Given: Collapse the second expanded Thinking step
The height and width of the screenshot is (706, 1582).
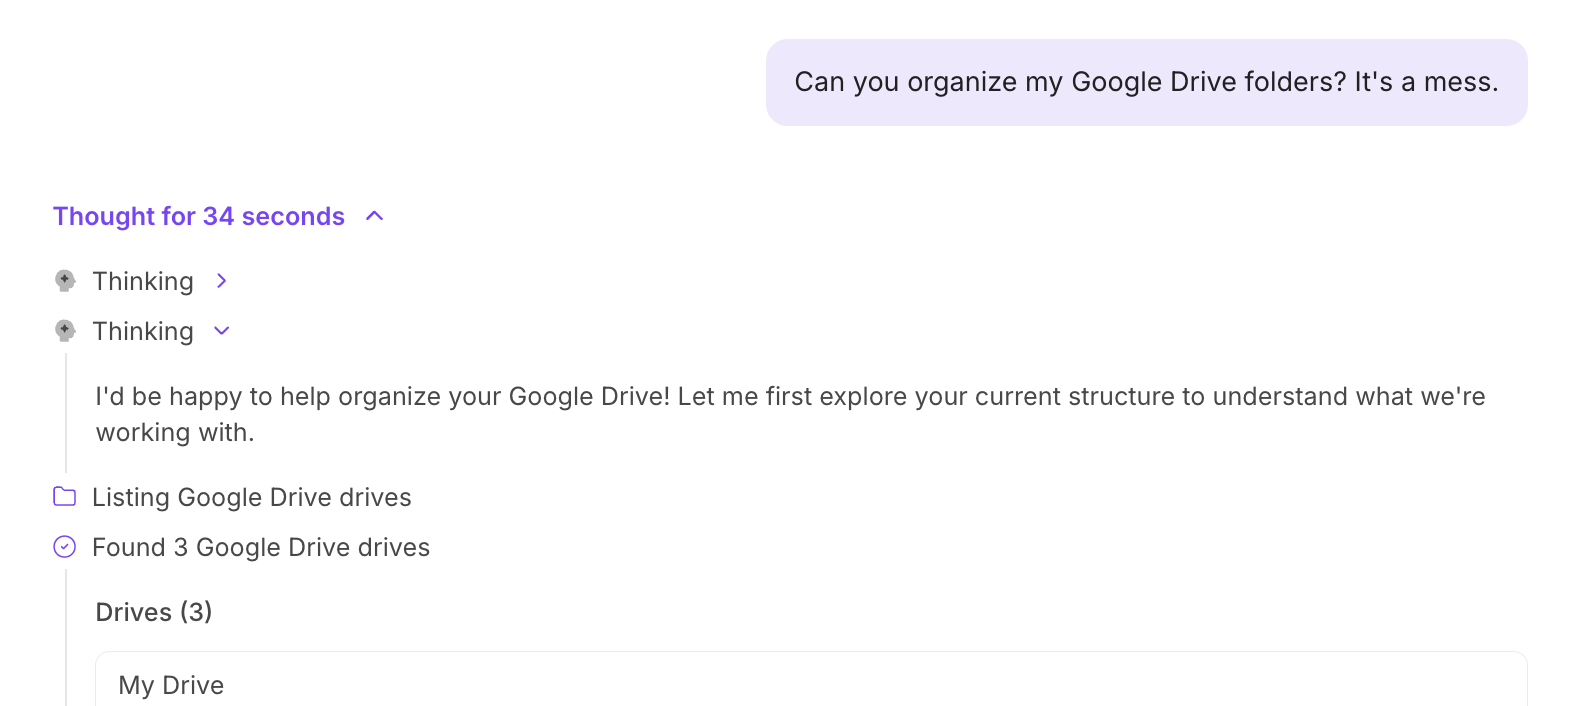Looking at the screenshot, I should (222, 331).
